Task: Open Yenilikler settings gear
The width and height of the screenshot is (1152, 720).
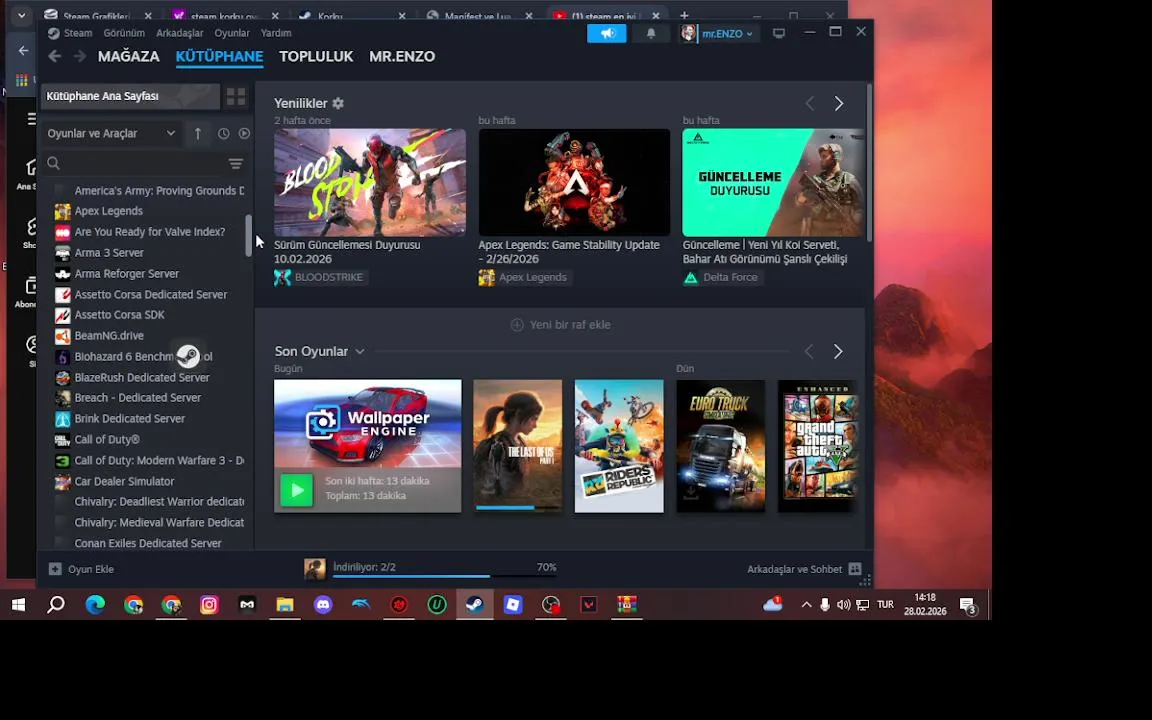Action: coord(338,103)
